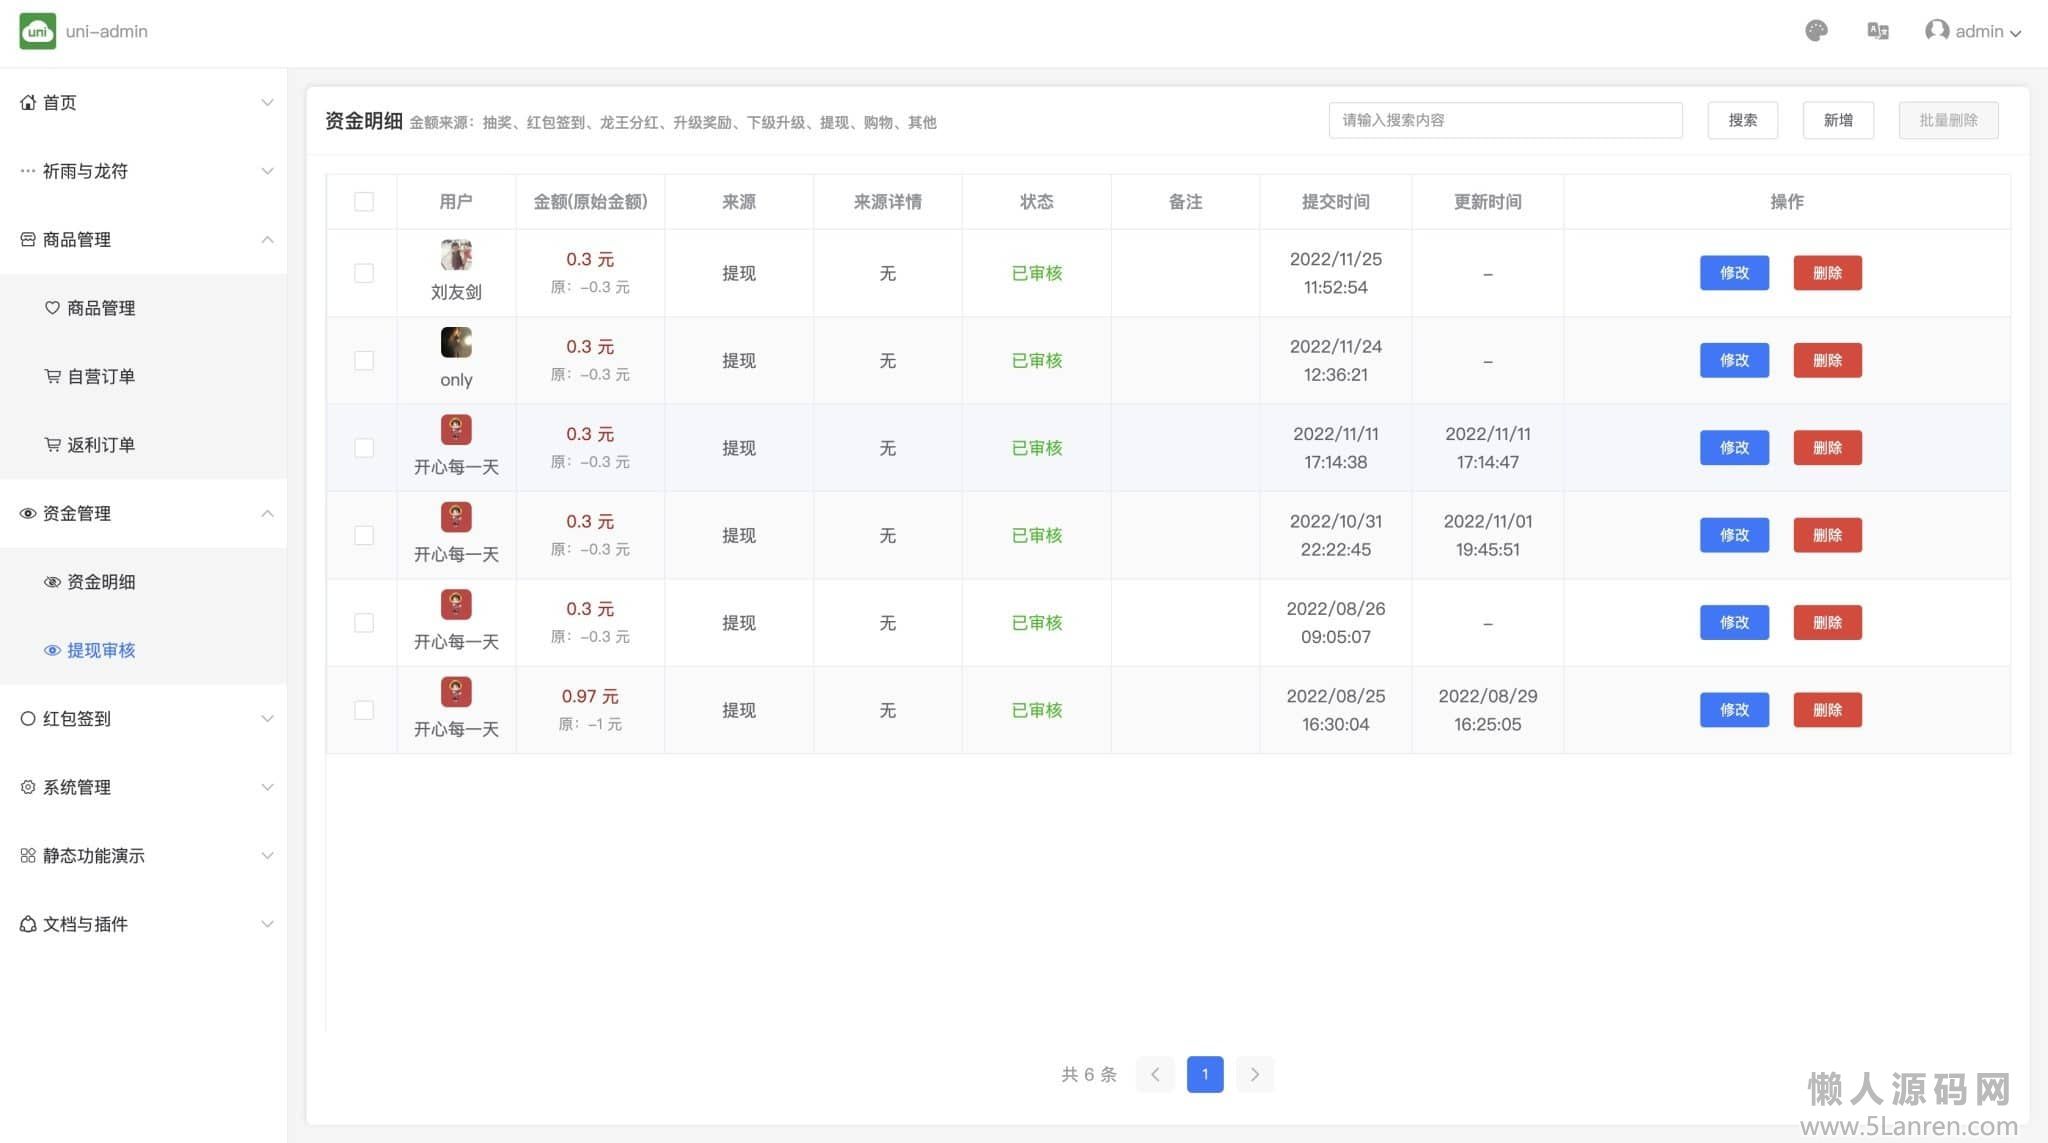Click the home icon beside 首页
The image size is (2048, 1143).
(x=28, y=102)
